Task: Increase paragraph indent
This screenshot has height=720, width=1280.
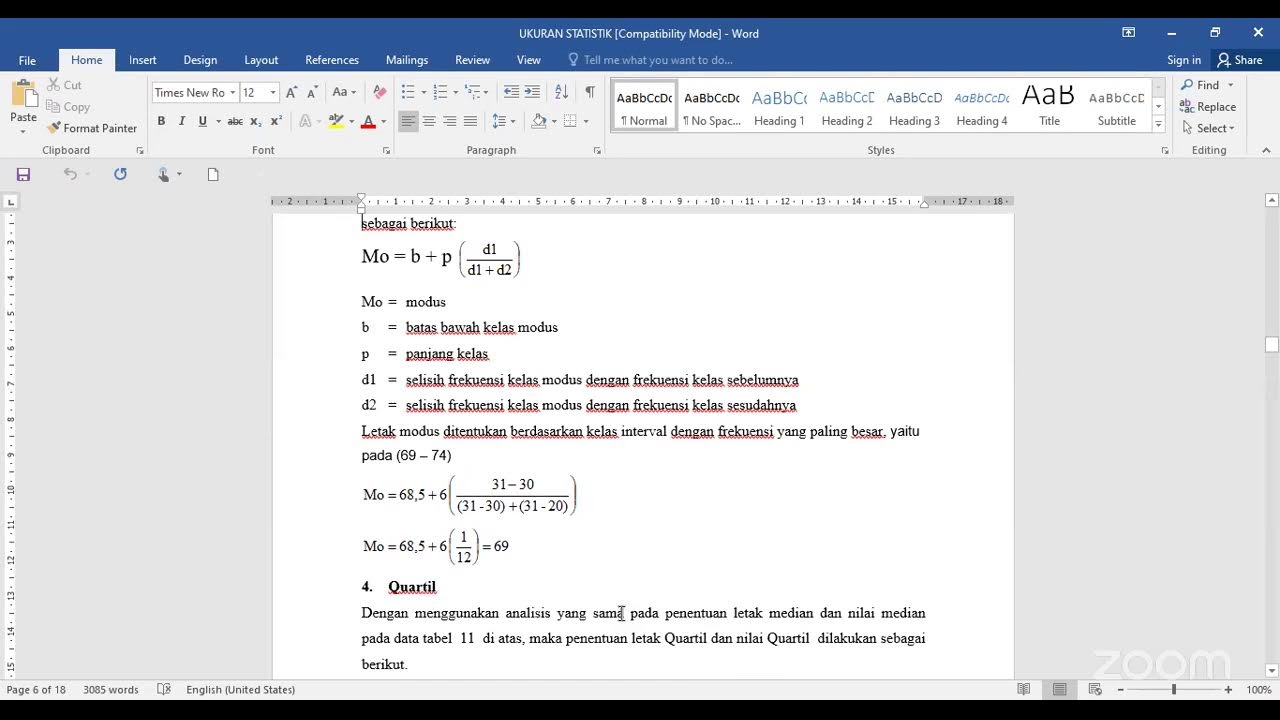Action: (x=532, y=92)
